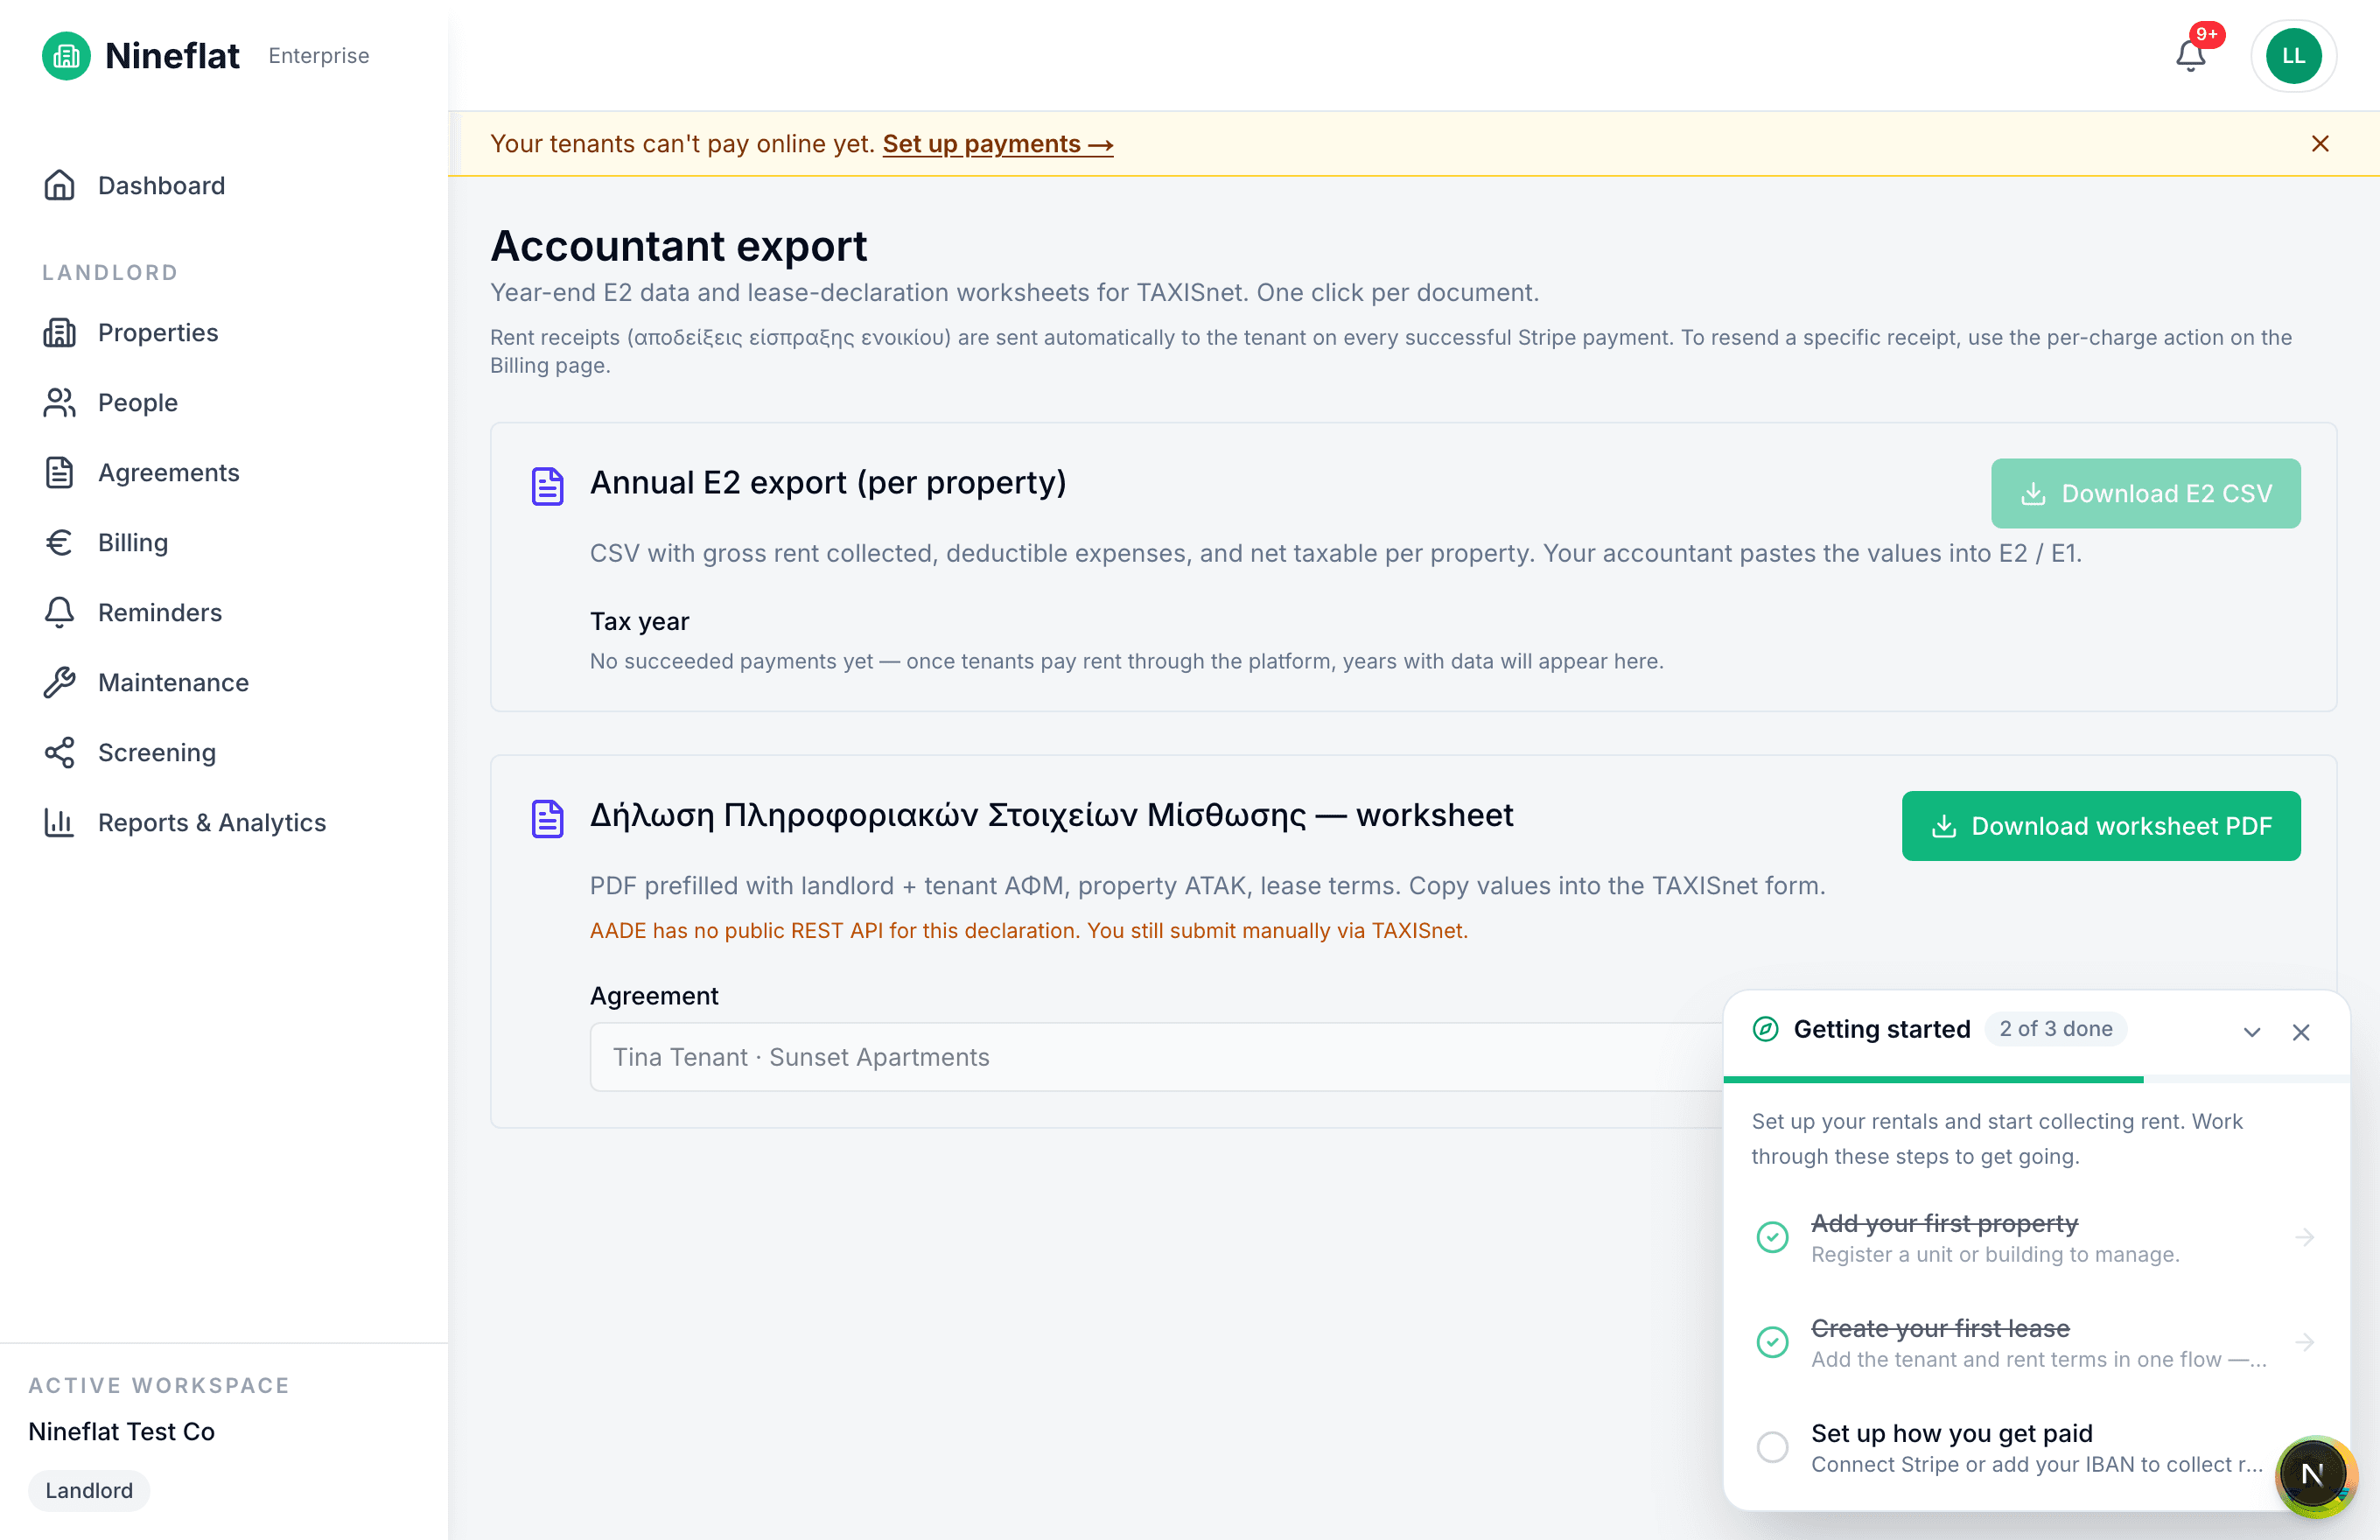Screen dimensions: 2380x1540
Task: Dismiss the payments banner with X
Action: (x=2320, y=144)
